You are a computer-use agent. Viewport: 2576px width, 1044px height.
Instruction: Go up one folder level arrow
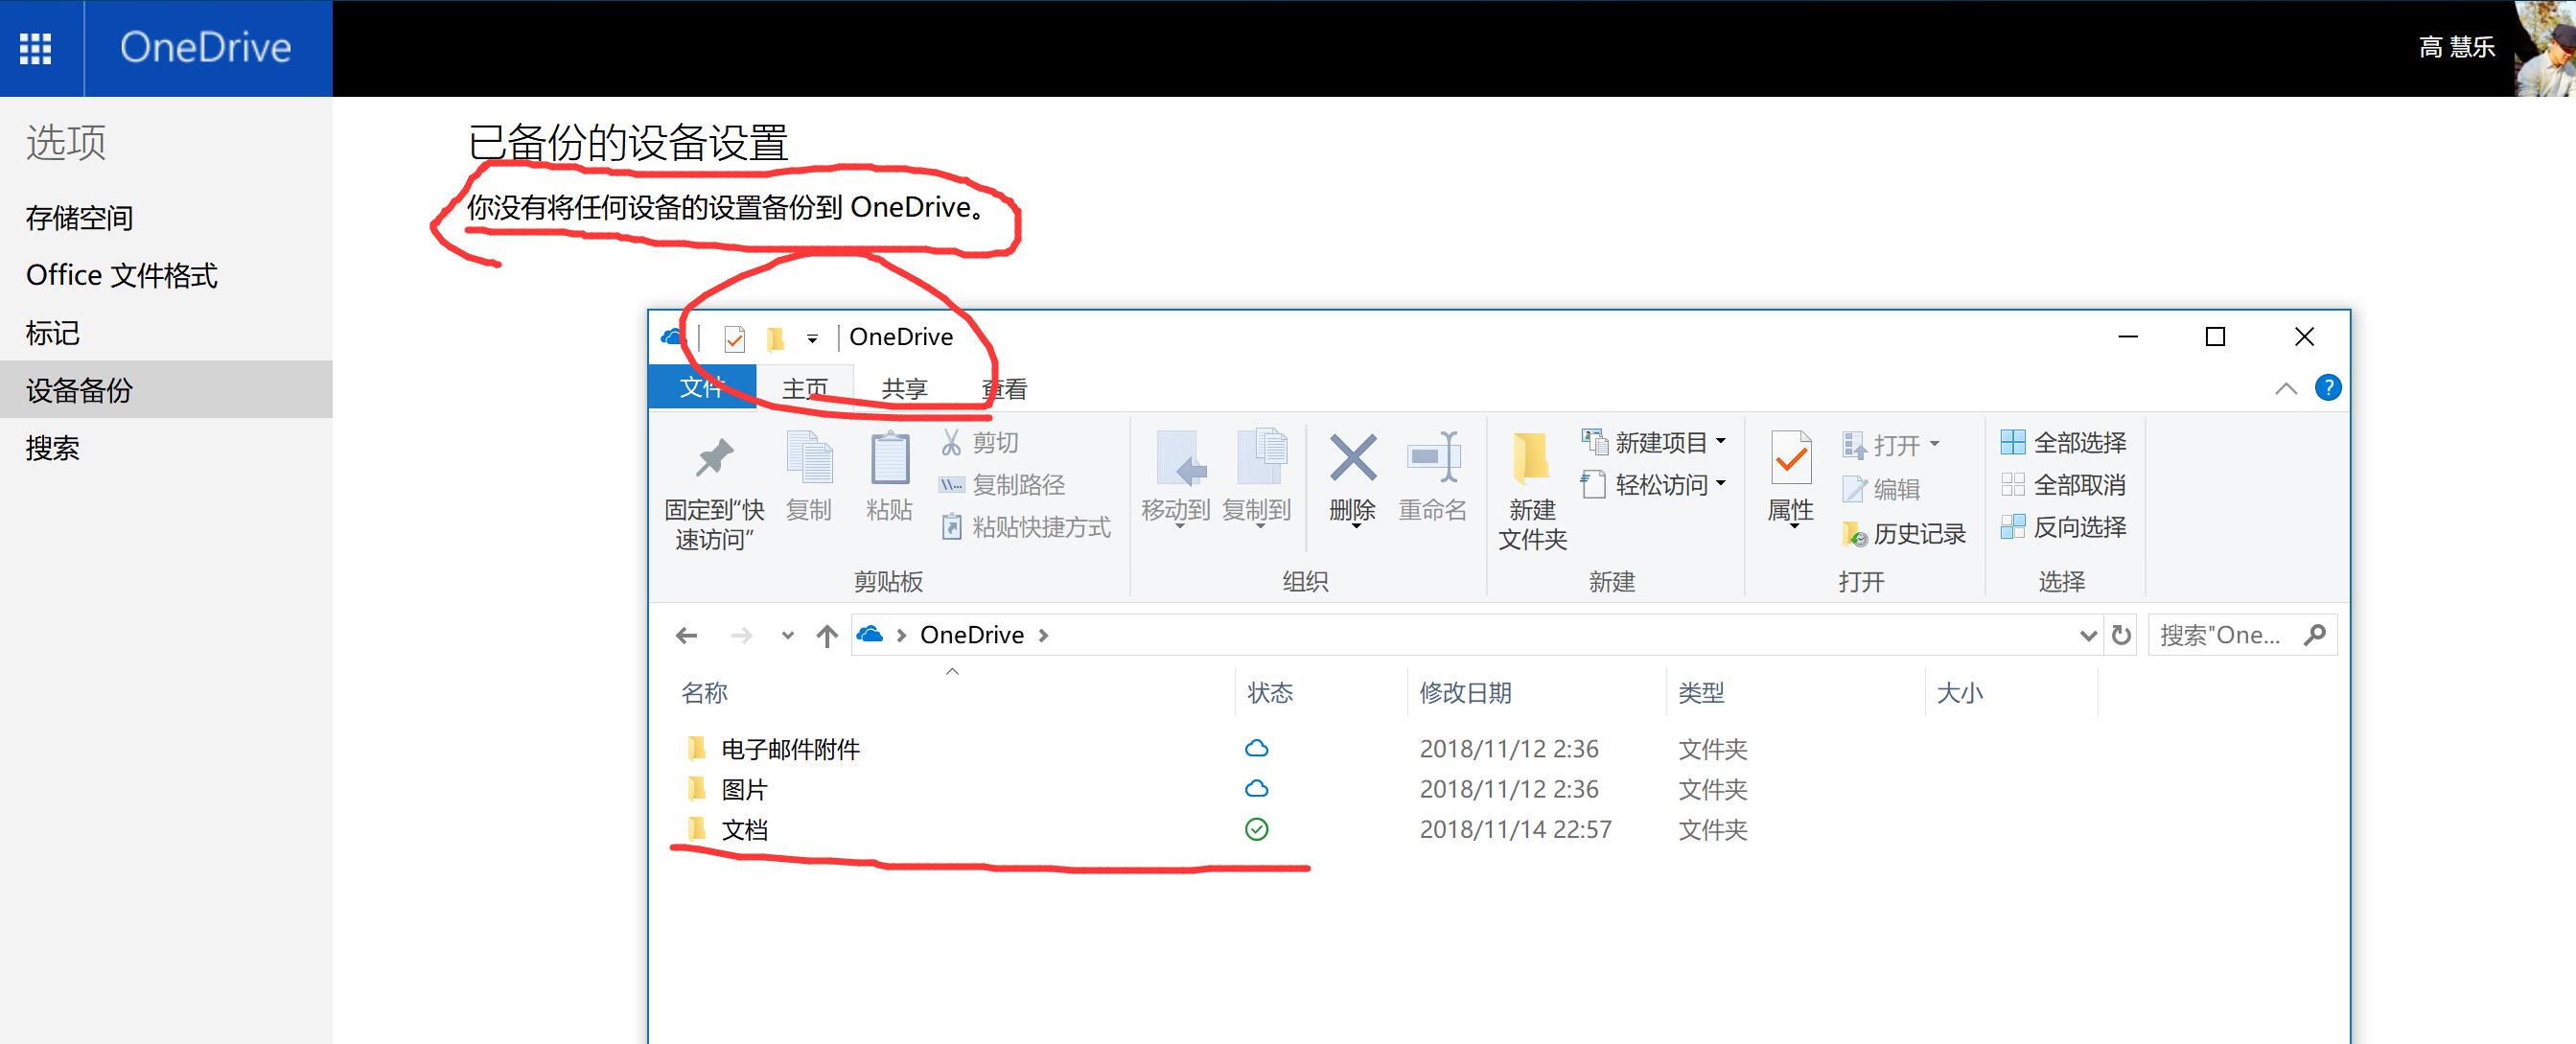827,635
